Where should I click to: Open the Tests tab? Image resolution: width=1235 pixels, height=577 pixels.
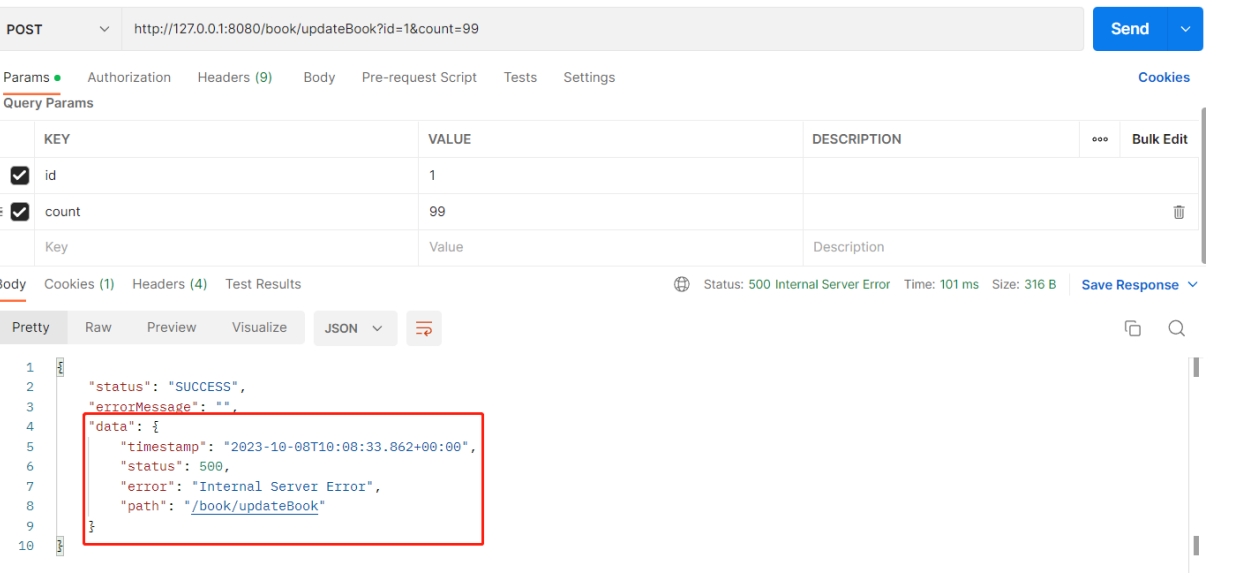pyautogui.click(x=520, y=77)
